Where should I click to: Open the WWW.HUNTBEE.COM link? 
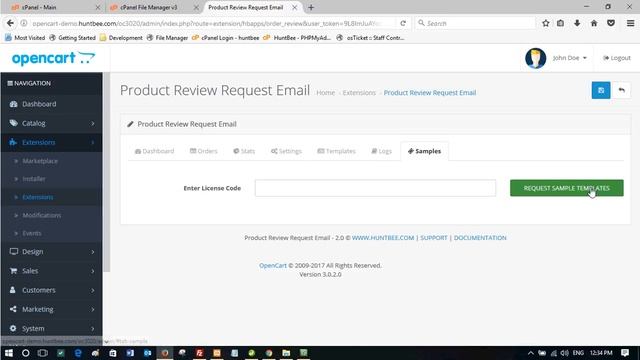click(383, 238)
